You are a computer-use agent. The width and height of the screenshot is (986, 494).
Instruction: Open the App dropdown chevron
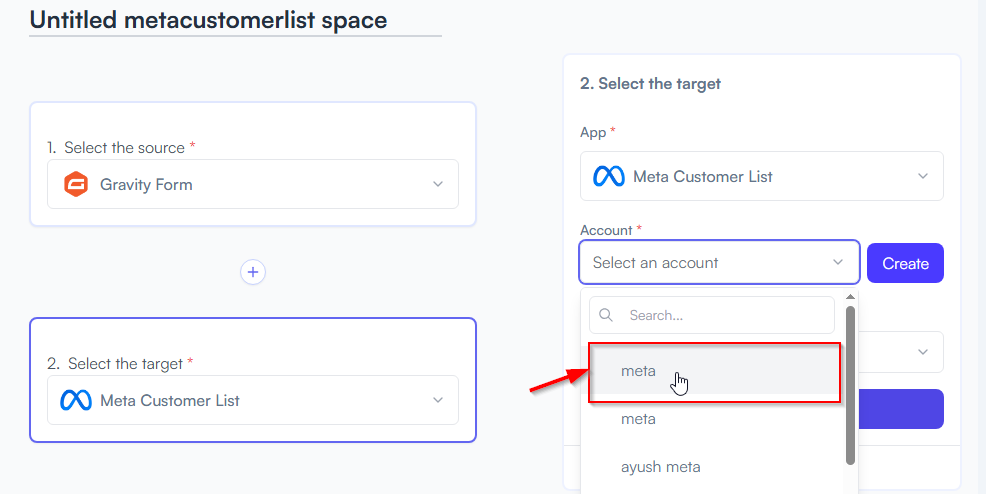click(x=922, y=176)
